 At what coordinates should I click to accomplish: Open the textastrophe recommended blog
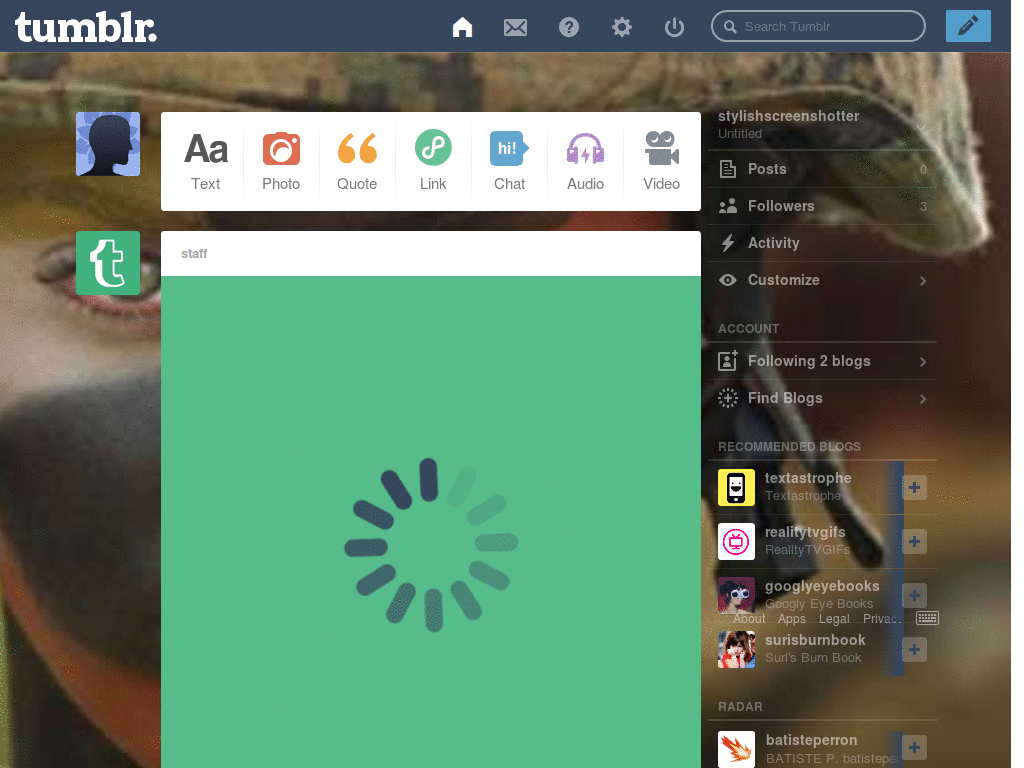tap(808, 478)
